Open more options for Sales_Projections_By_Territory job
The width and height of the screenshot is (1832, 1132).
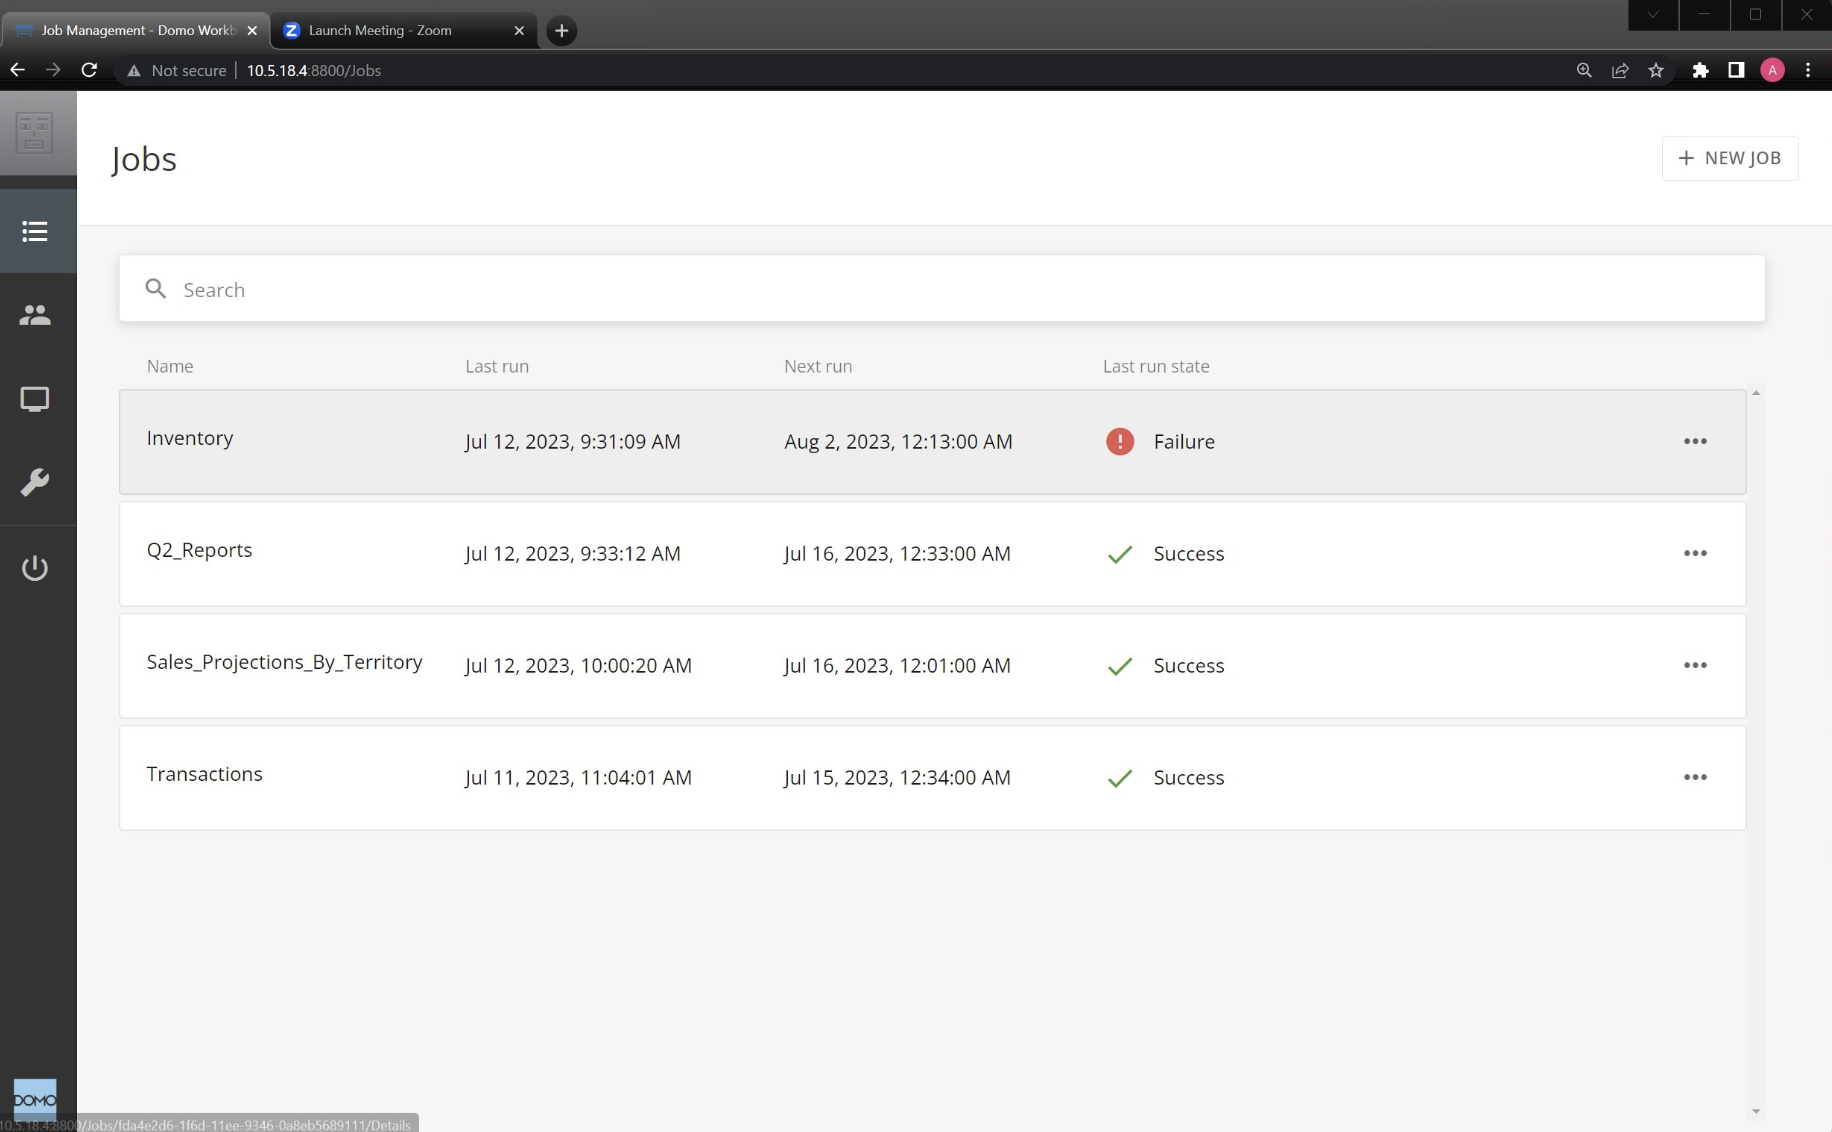coord(1695,665)
